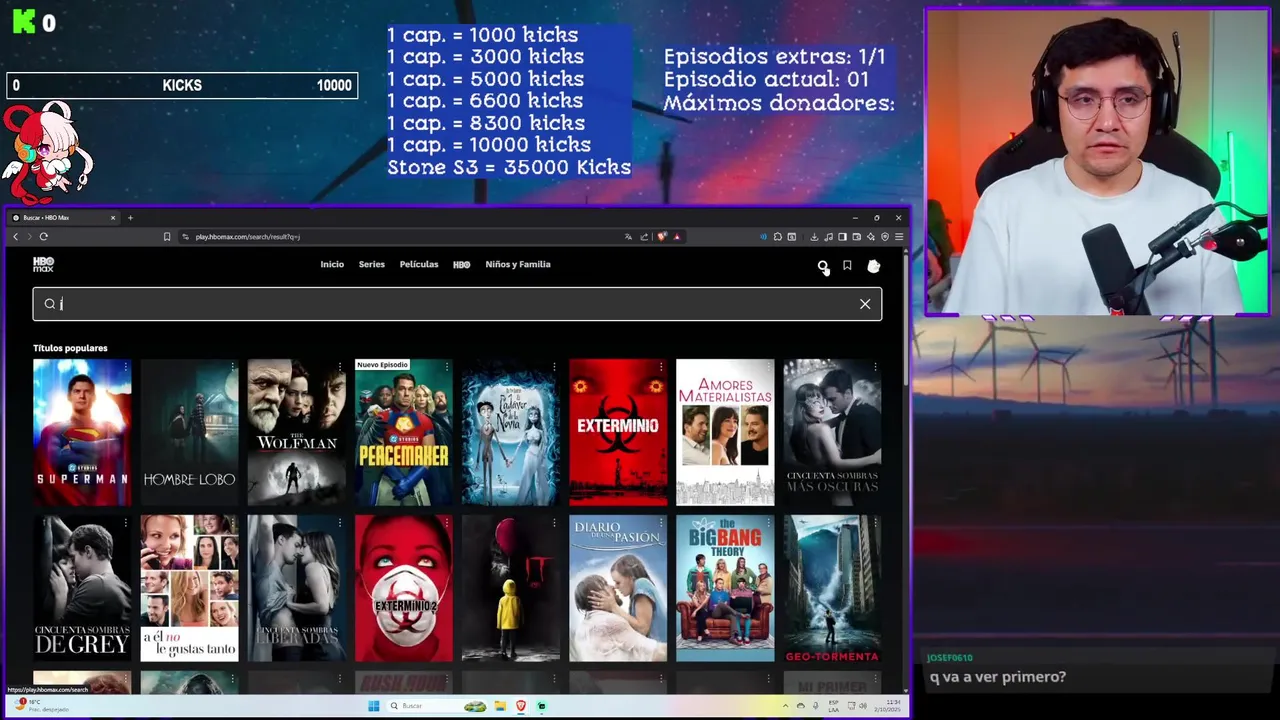The height and width of the screenshot is (720, 1280).
Task: Open the Hombre Lobo poster
Action: coord(189,432)
